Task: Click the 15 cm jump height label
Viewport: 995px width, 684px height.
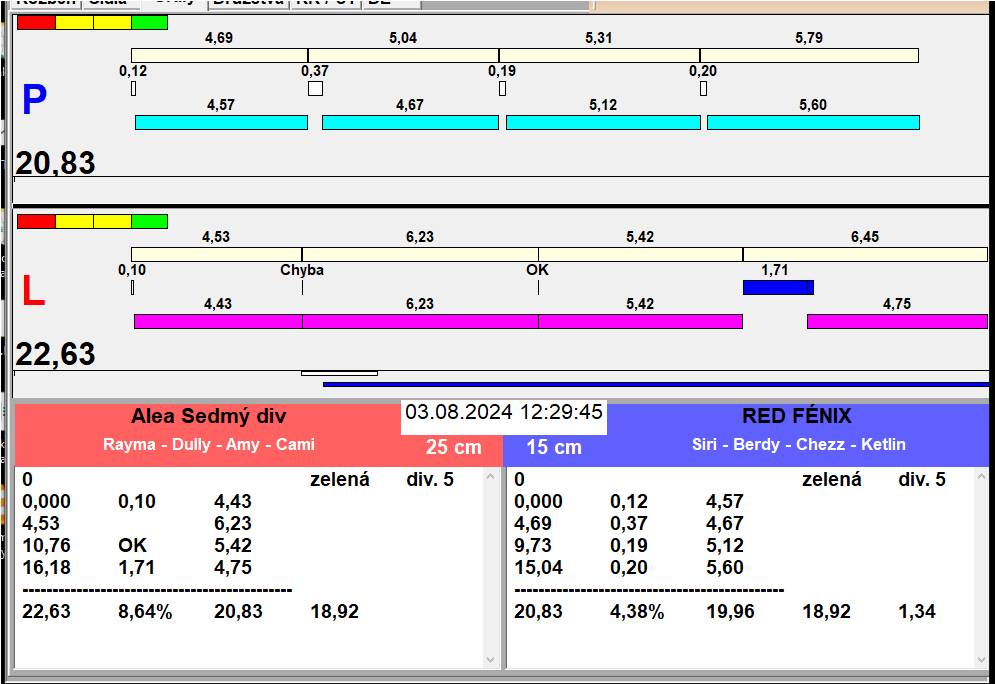Action: tap(554, 447)
